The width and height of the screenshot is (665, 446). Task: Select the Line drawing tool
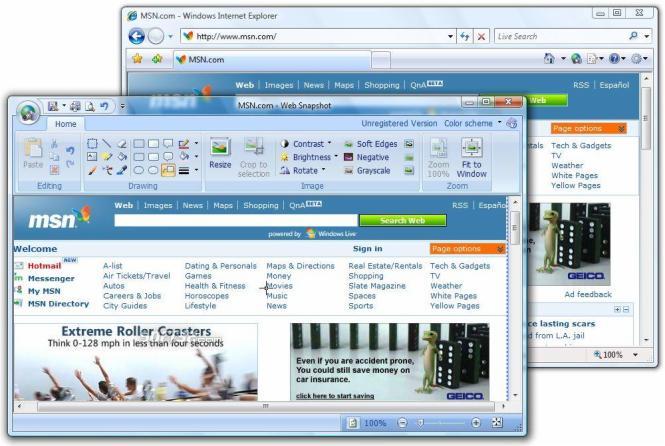(x=107, y=143)
